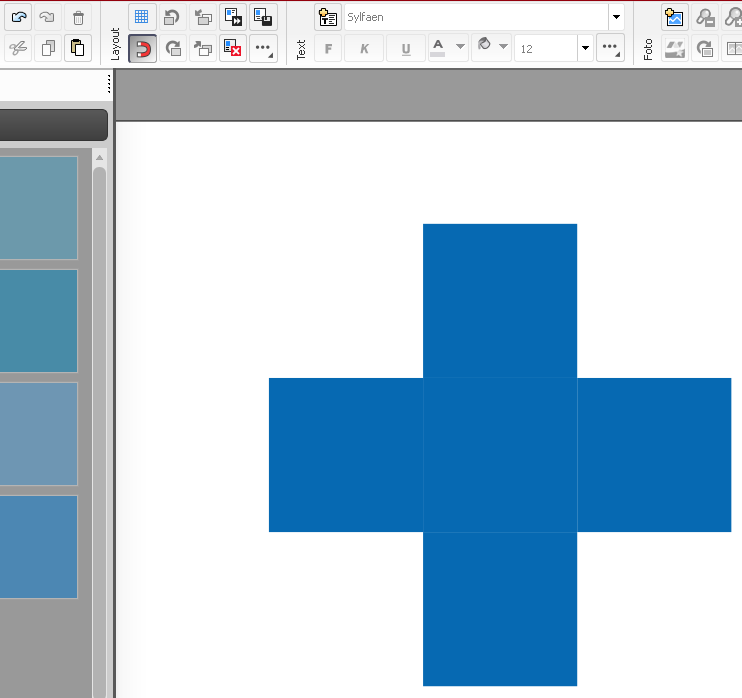742x698 pixels.
Task: Toggle underline U formatting button
Action: tap(406, 48)
